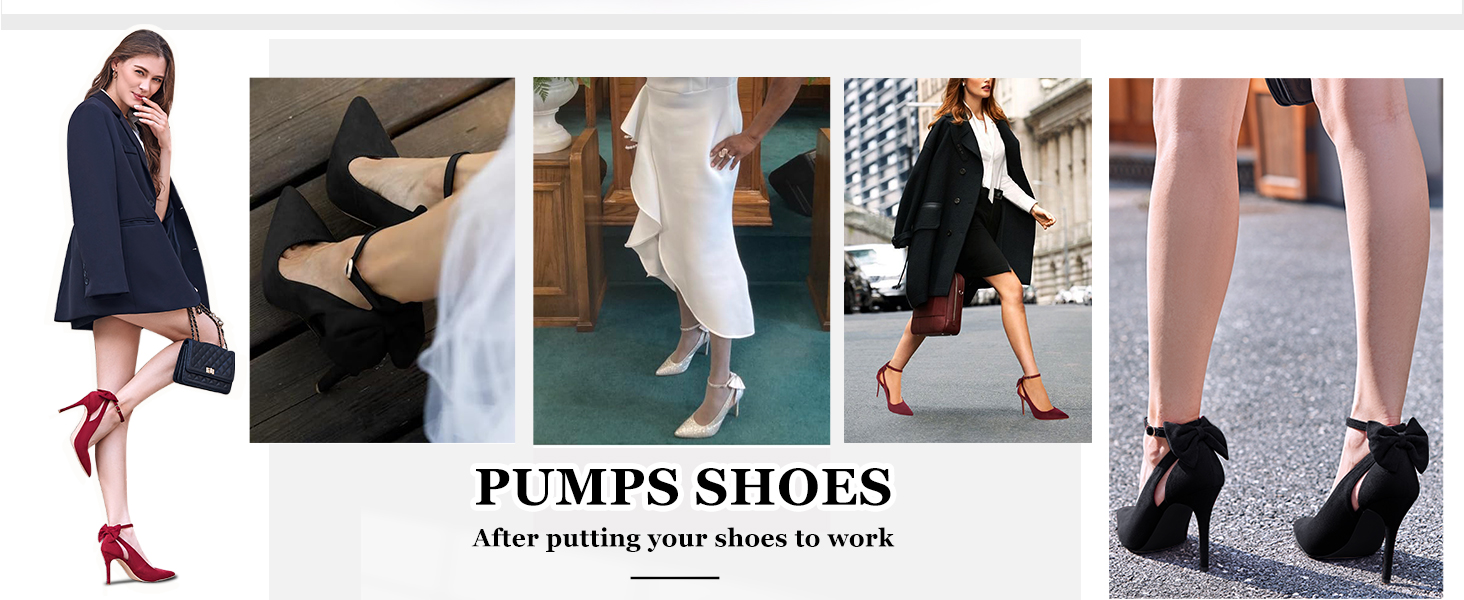The width and height of the screenshot is (1464, 600).
Task: Click the 'After putting your shoes to work' subtitle
Action: [x=683, y=538]
